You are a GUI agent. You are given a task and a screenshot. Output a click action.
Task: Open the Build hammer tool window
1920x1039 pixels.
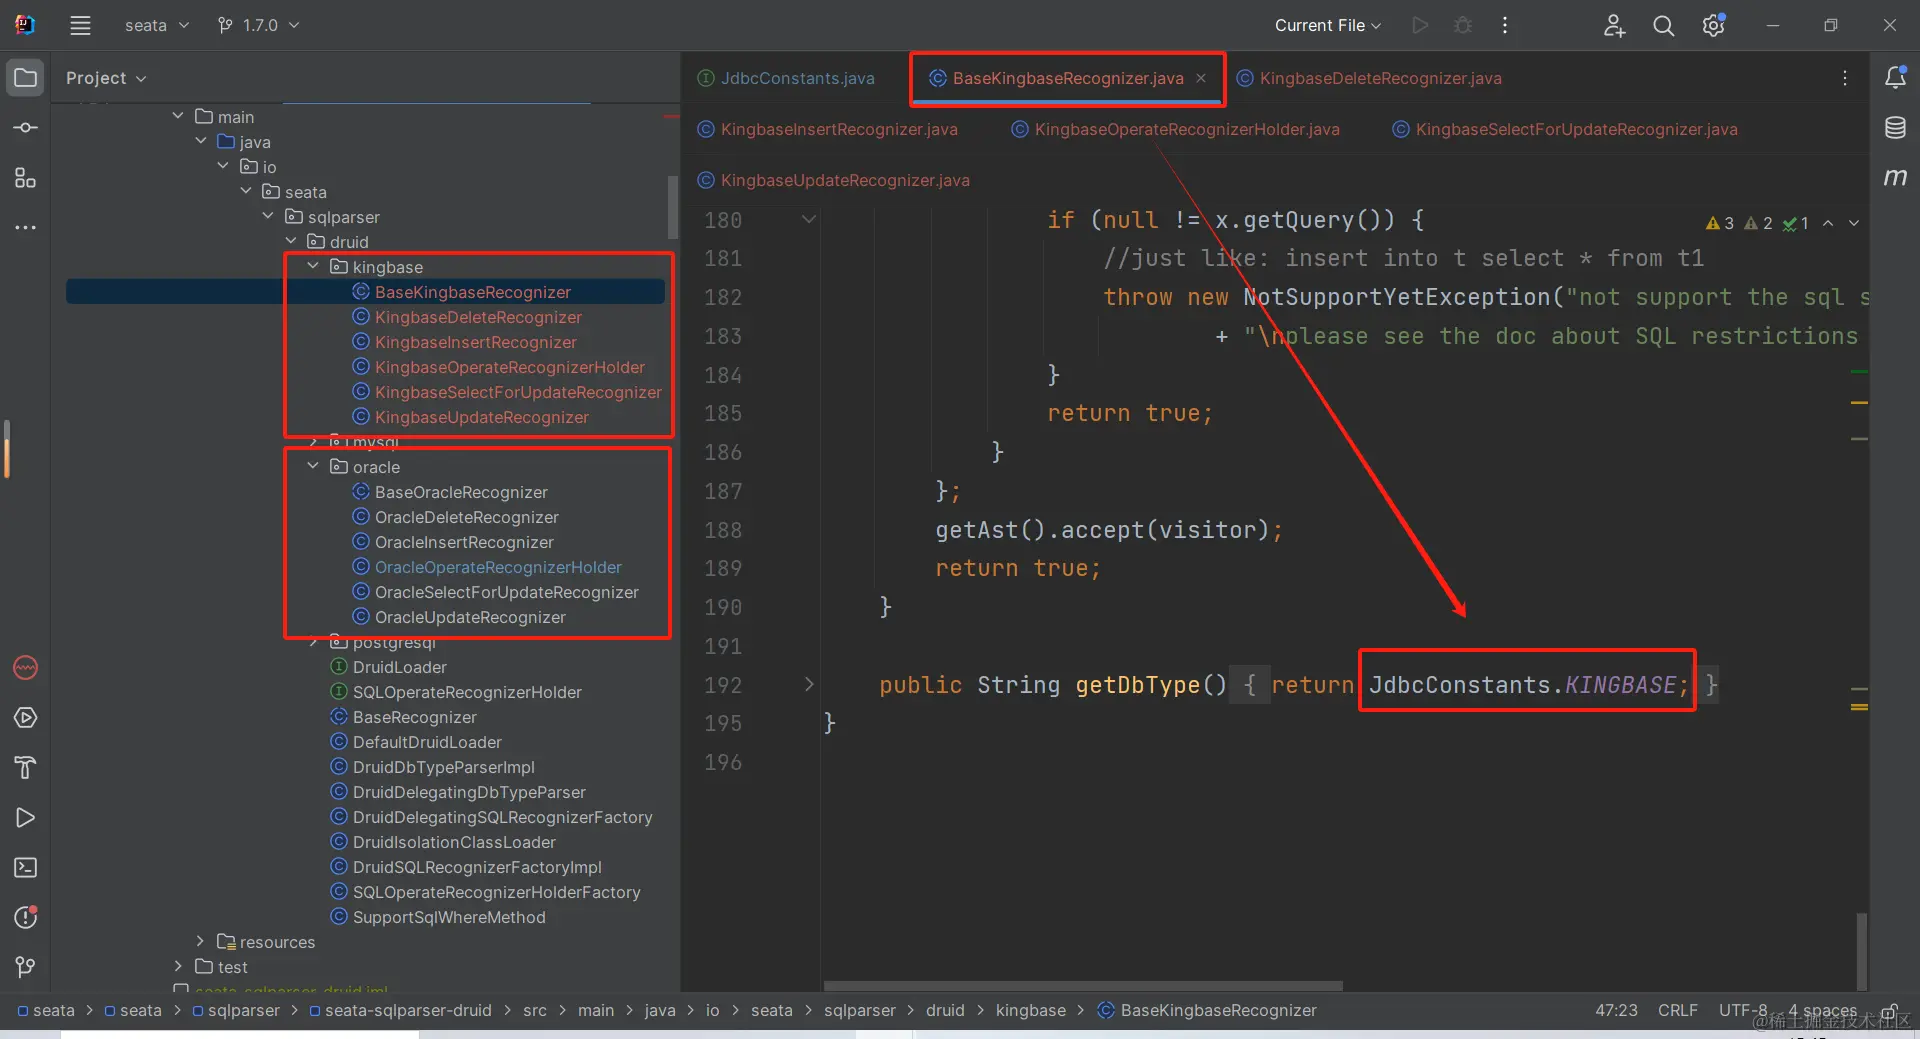coord(25,768)
